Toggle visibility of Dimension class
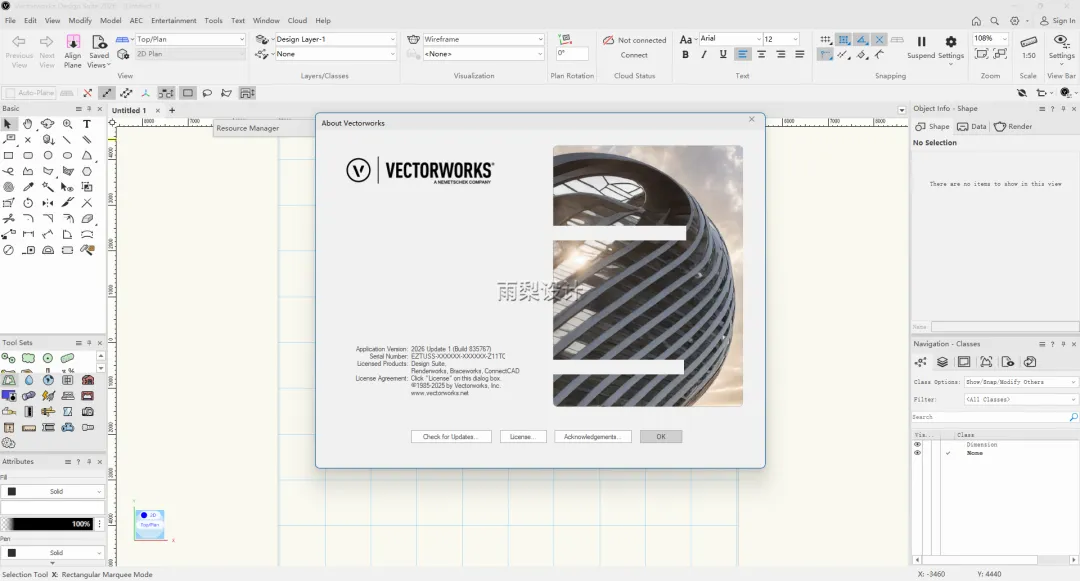 tap(917, 445)
